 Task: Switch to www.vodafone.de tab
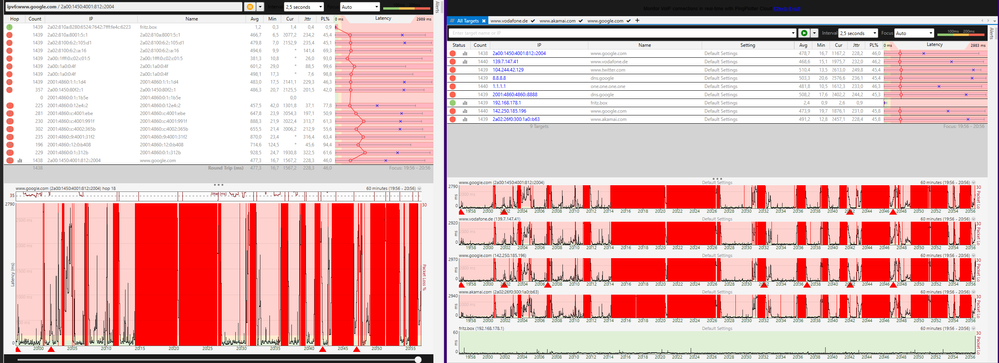point(510,21)
